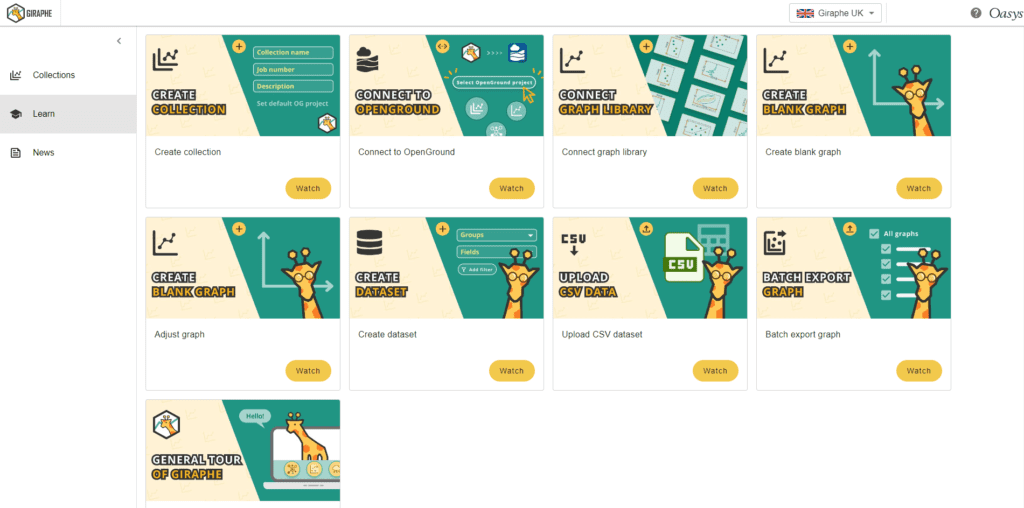Viewport: 1024px width, 508px height.
Task: Click the plus icon on Connect Graph Library thumbnail
Action: (x=646, y=46)
